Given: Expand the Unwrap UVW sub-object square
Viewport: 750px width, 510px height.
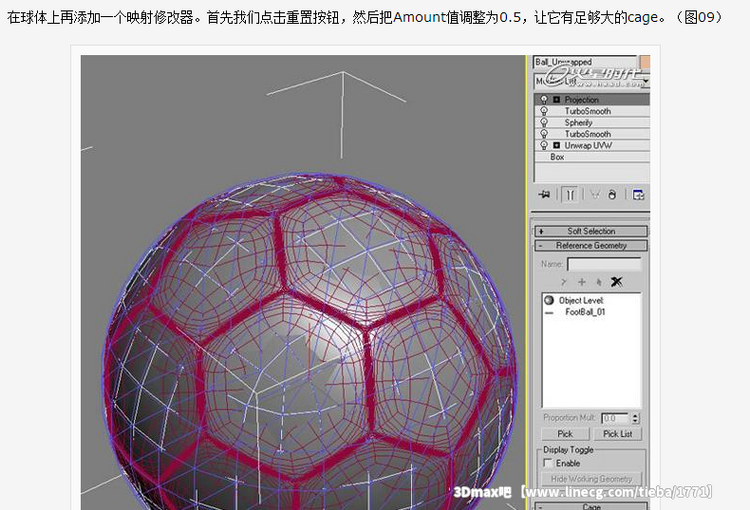Looking at the screenshot, I should [556, 145].
